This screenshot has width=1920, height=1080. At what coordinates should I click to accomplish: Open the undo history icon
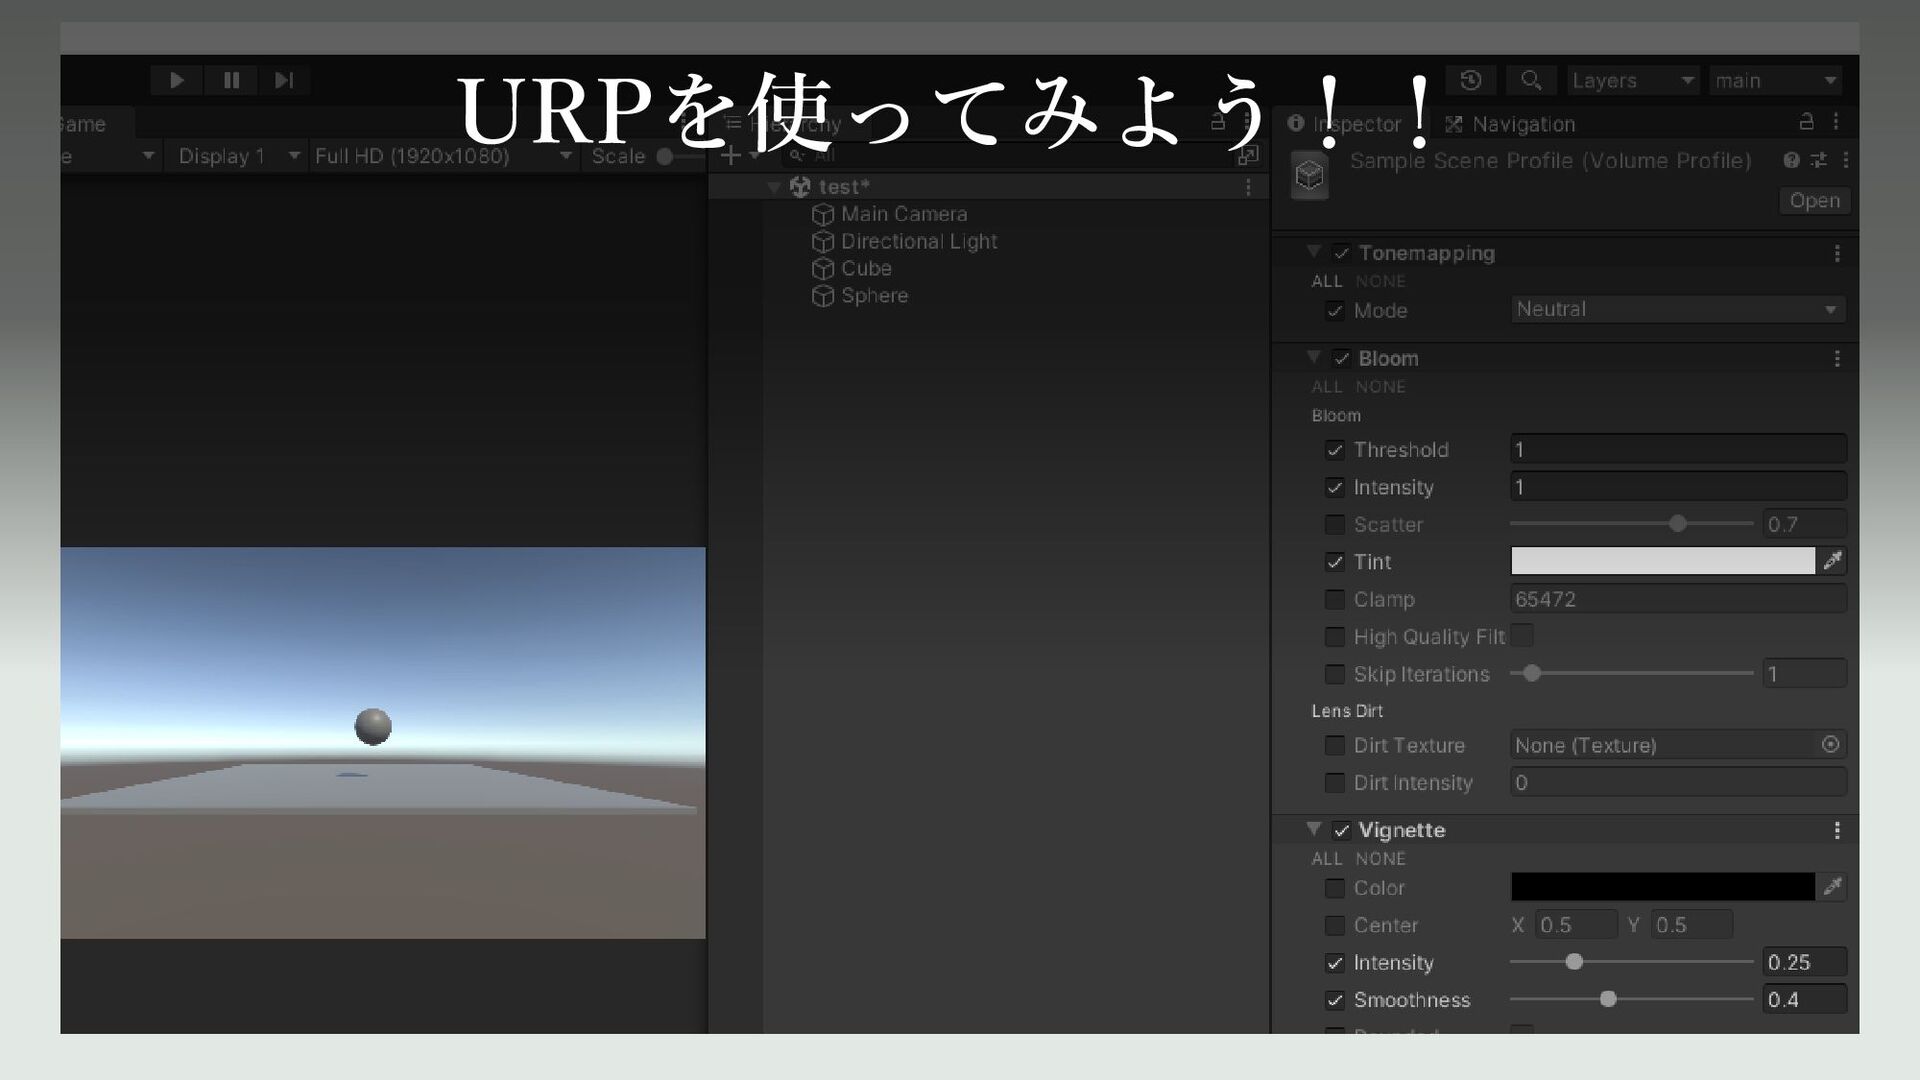[x=1471, y=80]
